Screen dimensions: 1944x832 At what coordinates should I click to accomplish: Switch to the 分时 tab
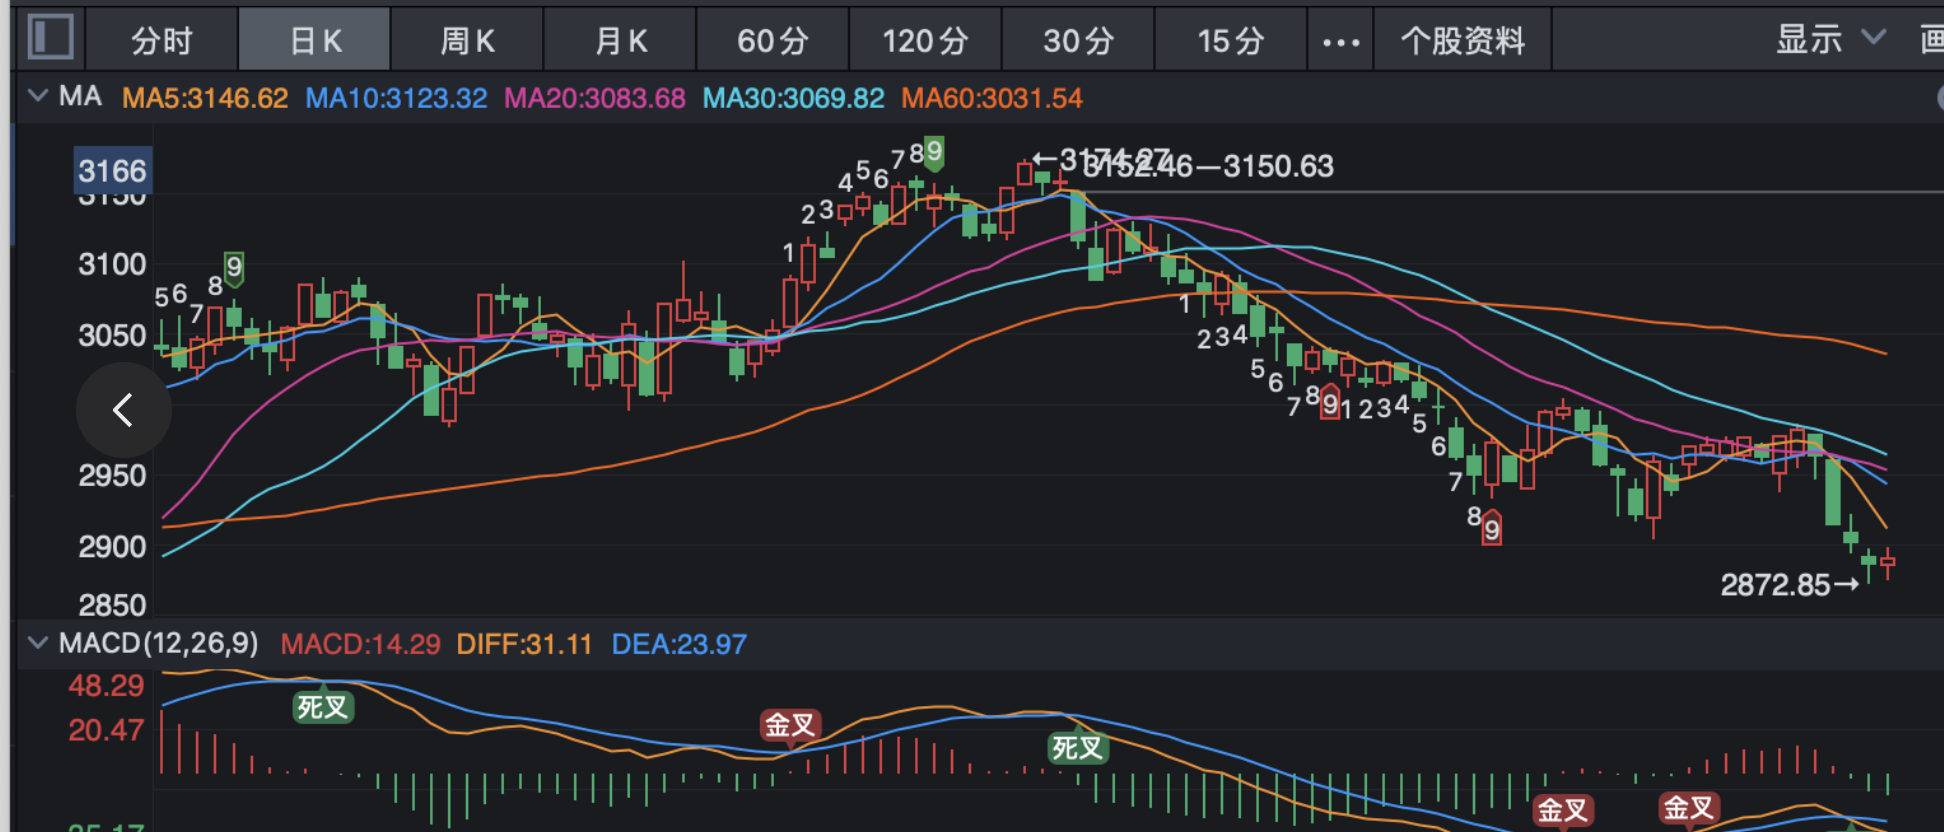click(x=162, y=40)
